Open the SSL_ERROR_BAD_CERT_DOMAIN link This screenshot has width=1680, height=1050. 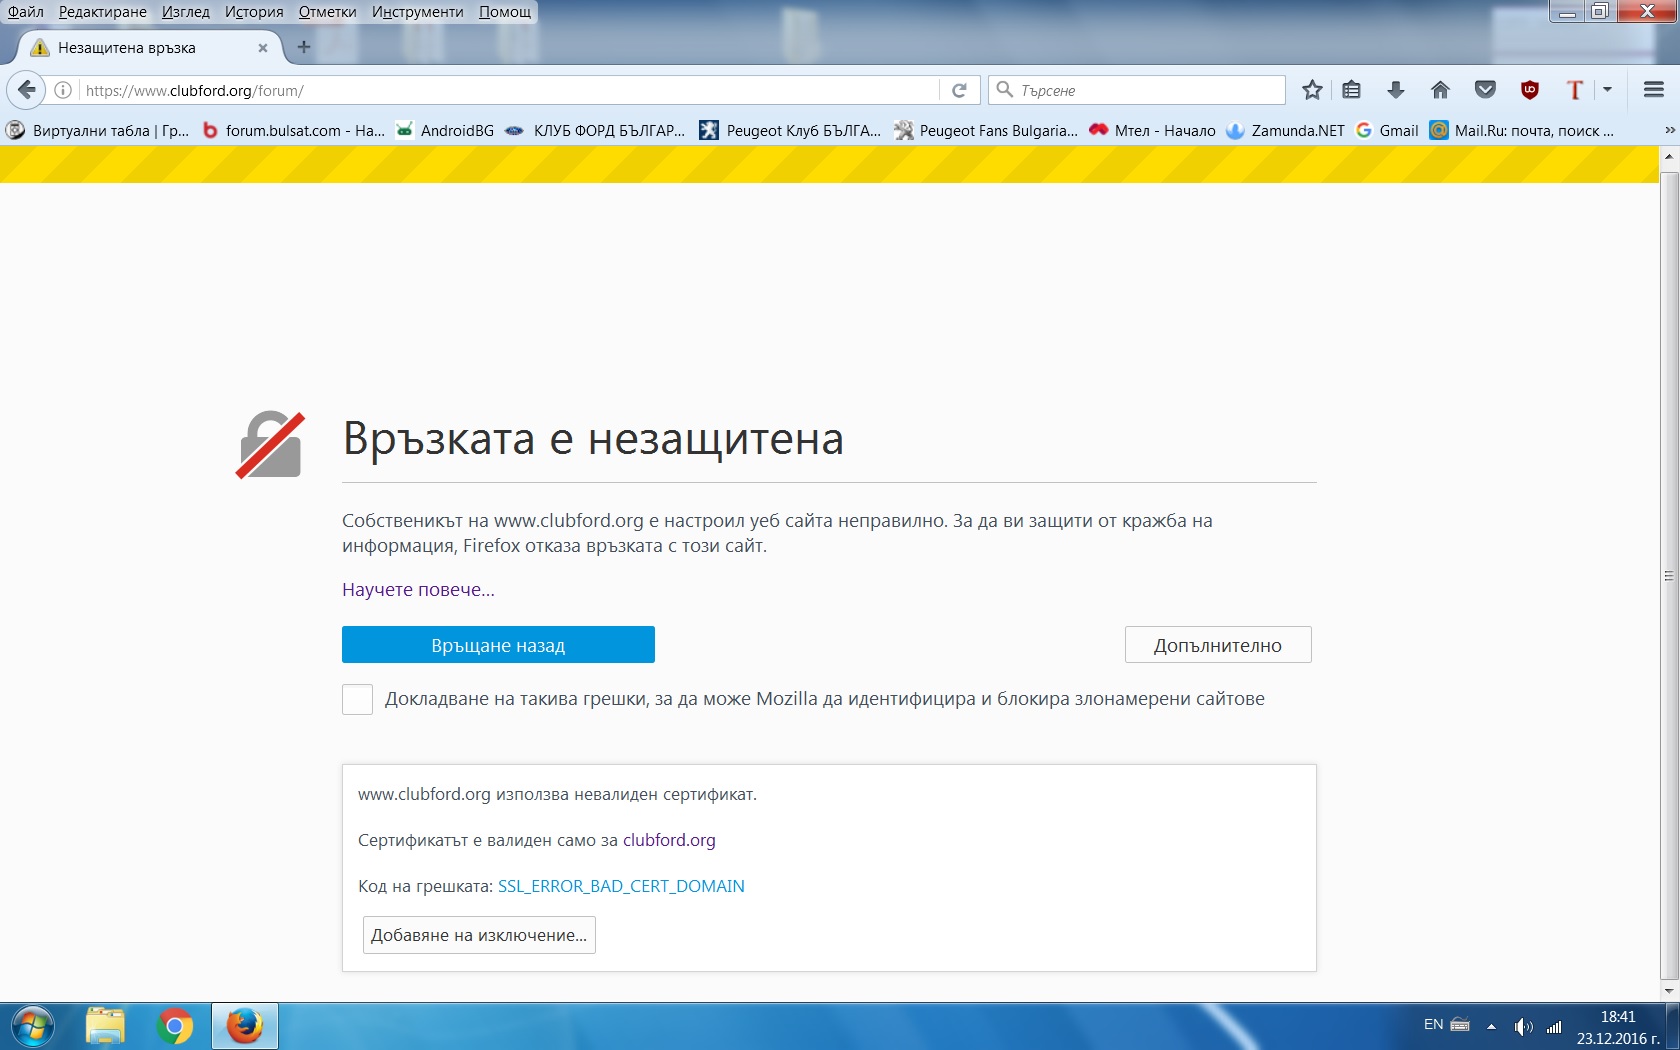point(621,886)
